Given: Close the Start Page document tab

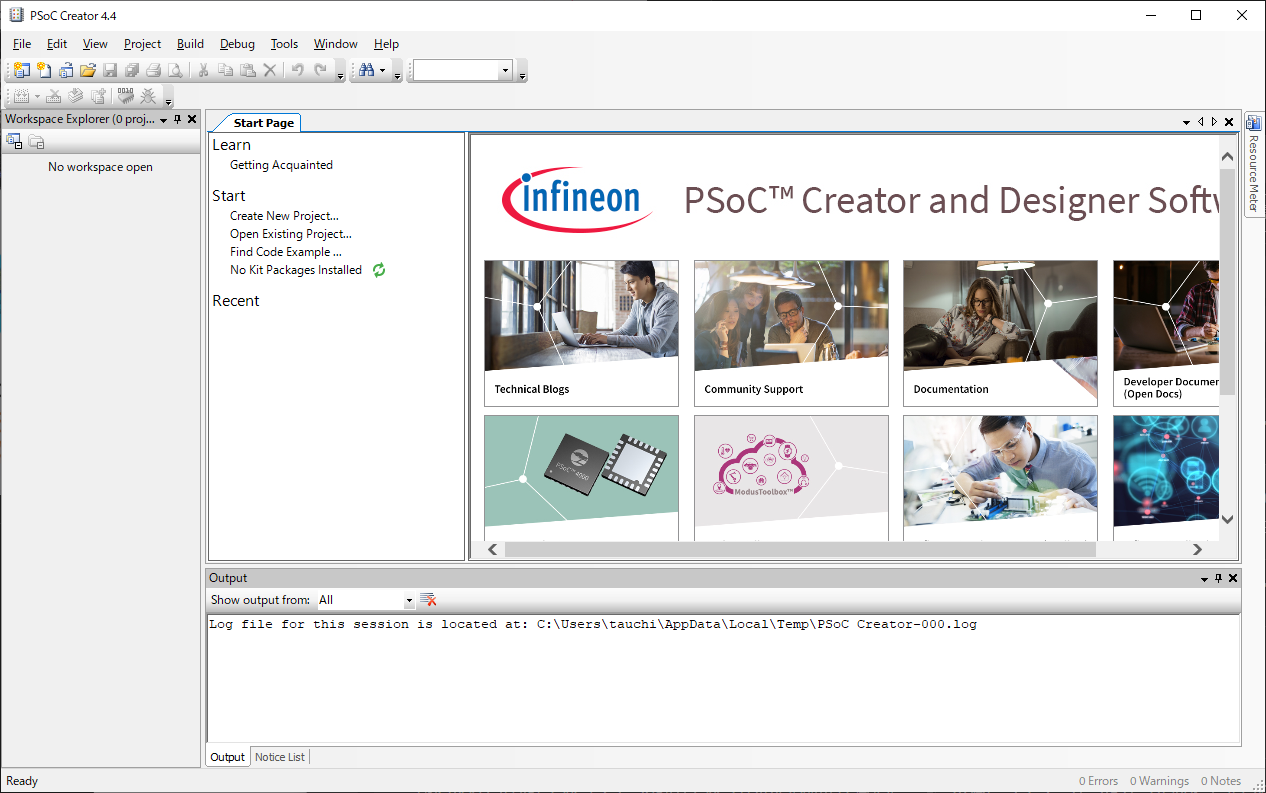Looking at the screenshot, I should (1229, 122).
